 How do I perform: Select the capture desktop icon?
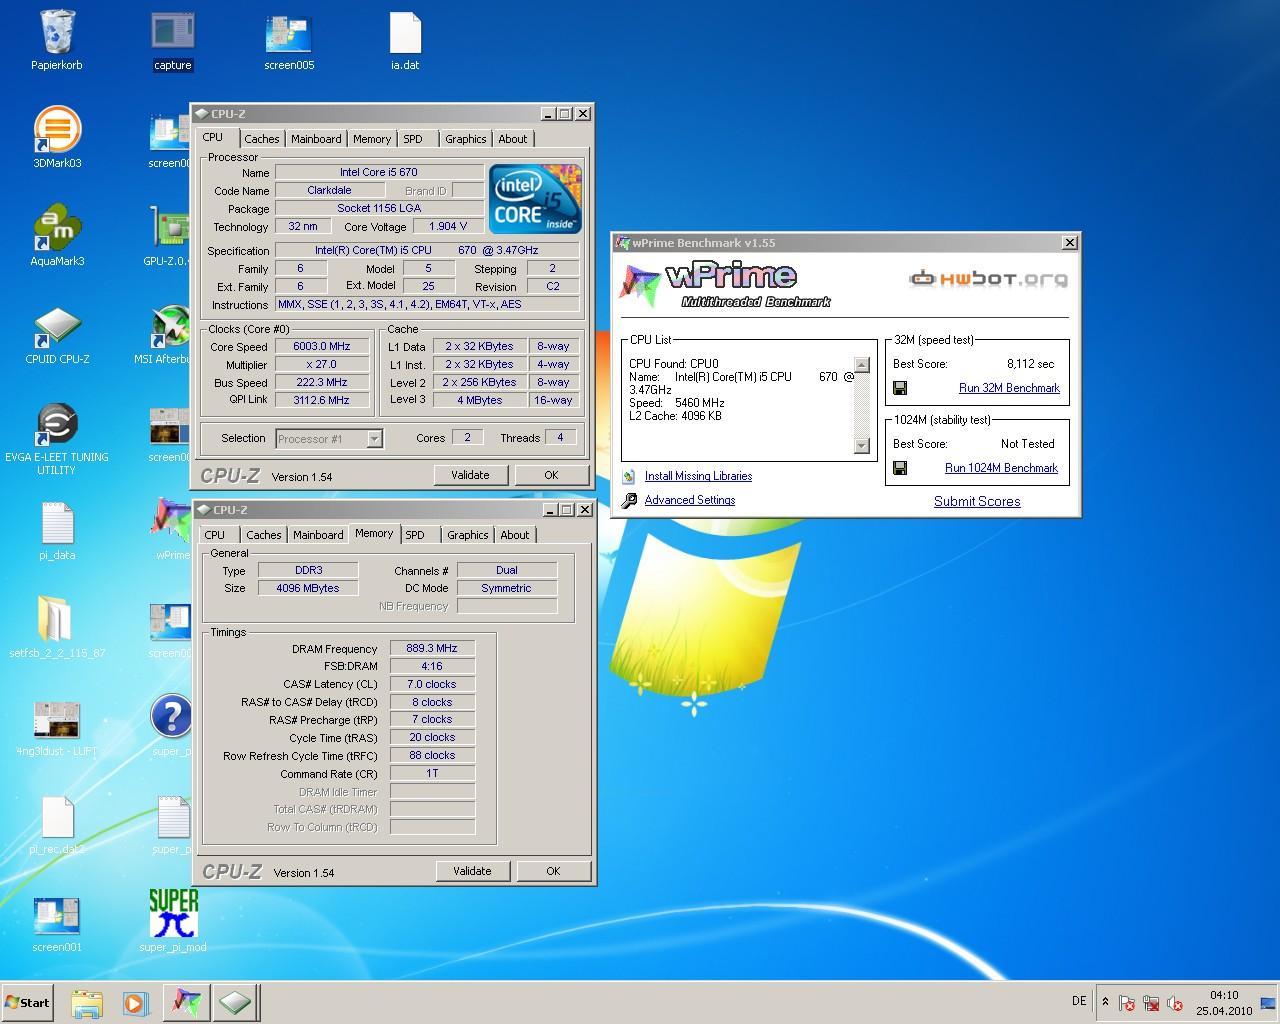tap(172, 40)
